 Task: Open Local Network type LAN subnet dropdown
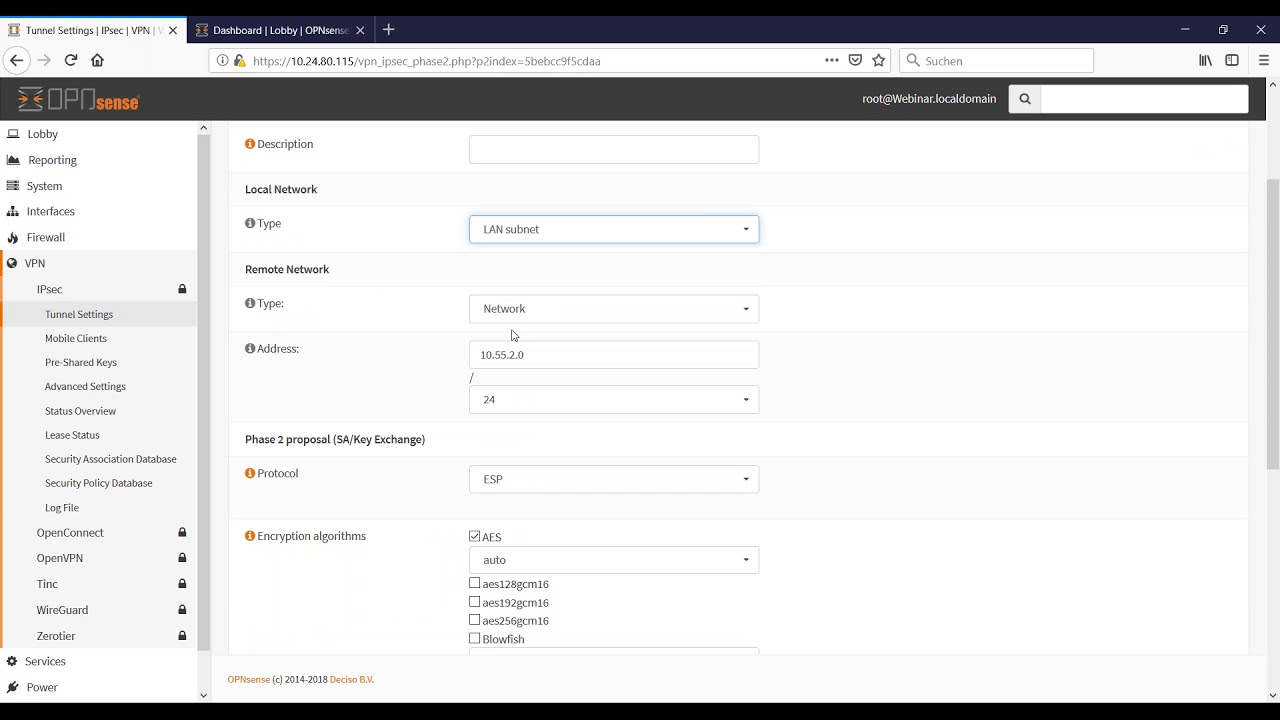coord(613,229)
